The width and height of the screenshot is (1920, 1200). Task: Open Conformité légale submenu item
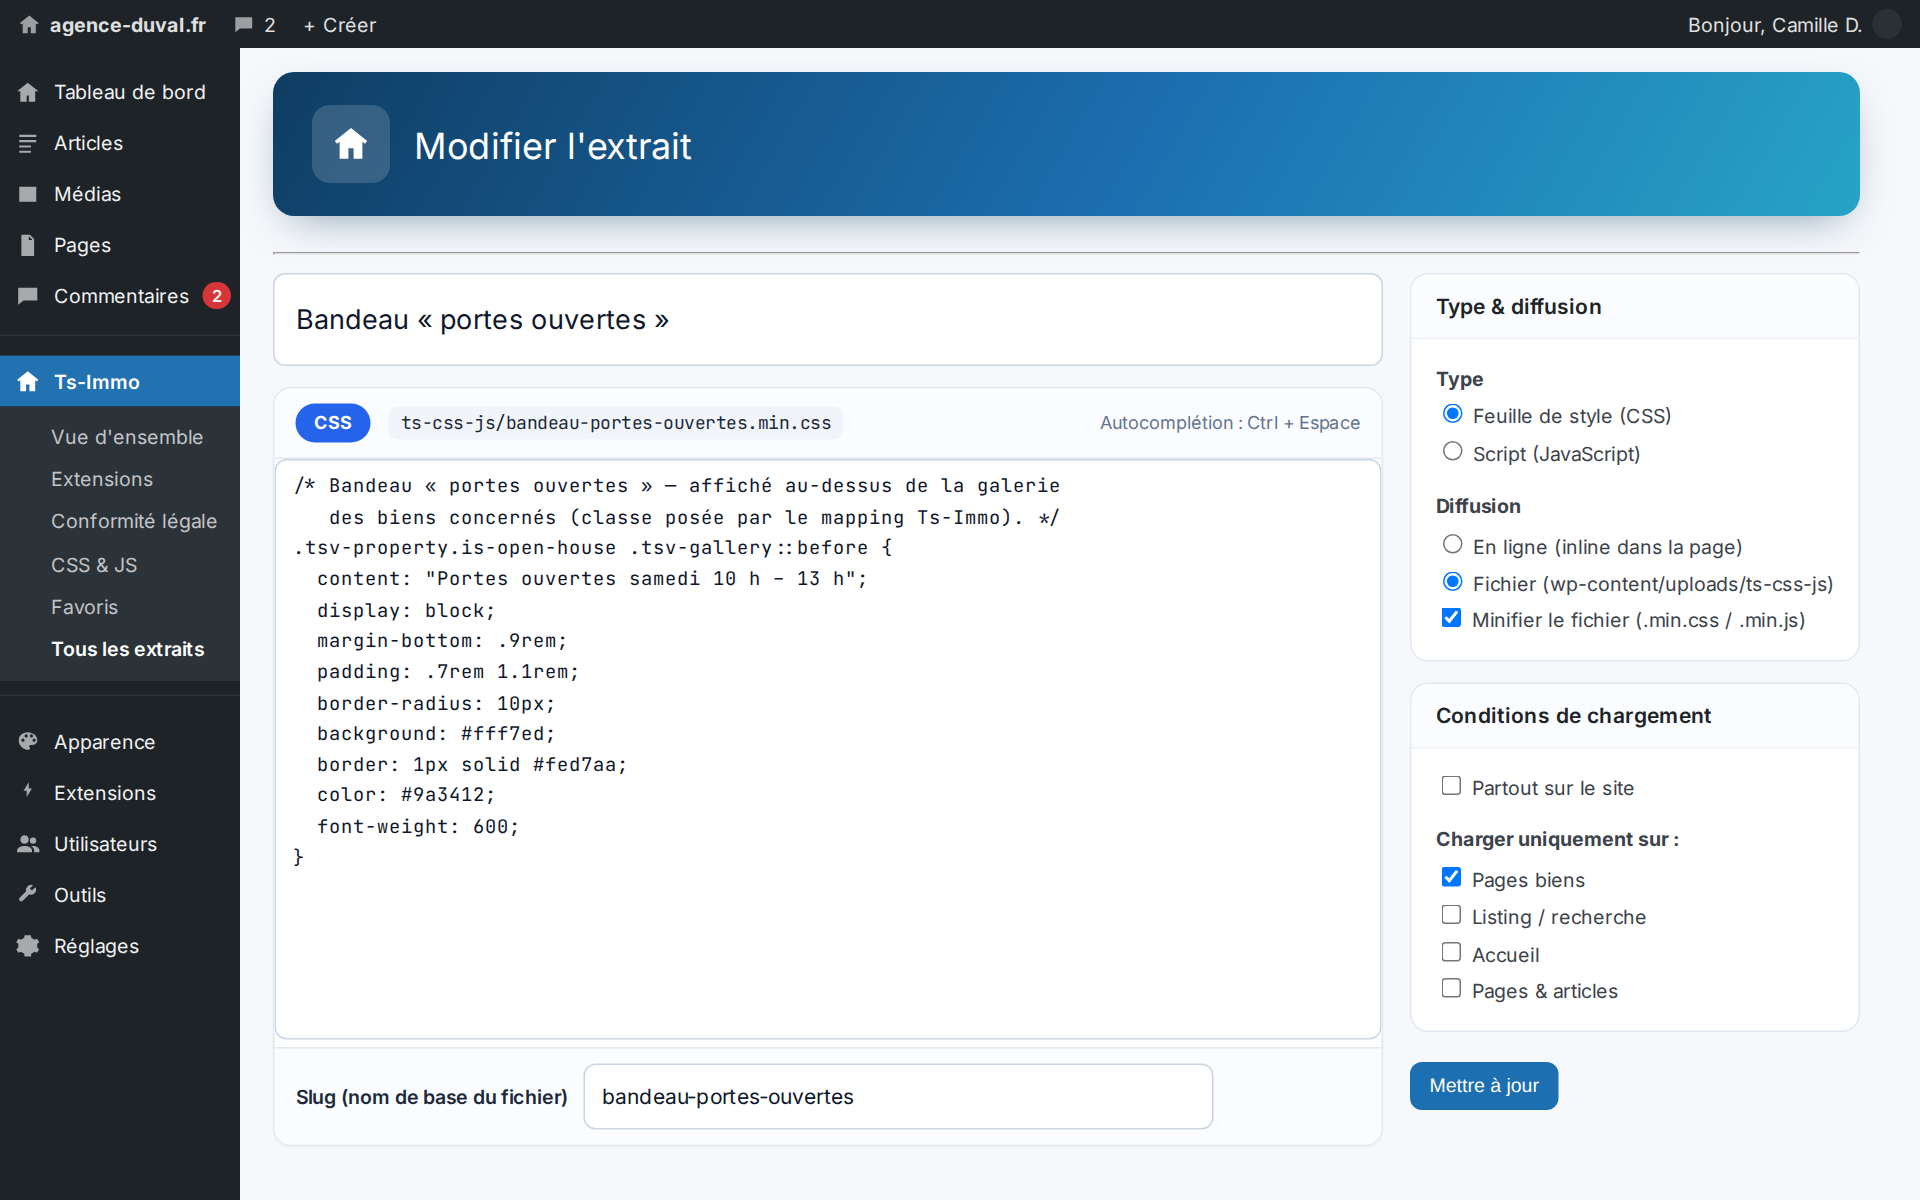click(134, 521)
